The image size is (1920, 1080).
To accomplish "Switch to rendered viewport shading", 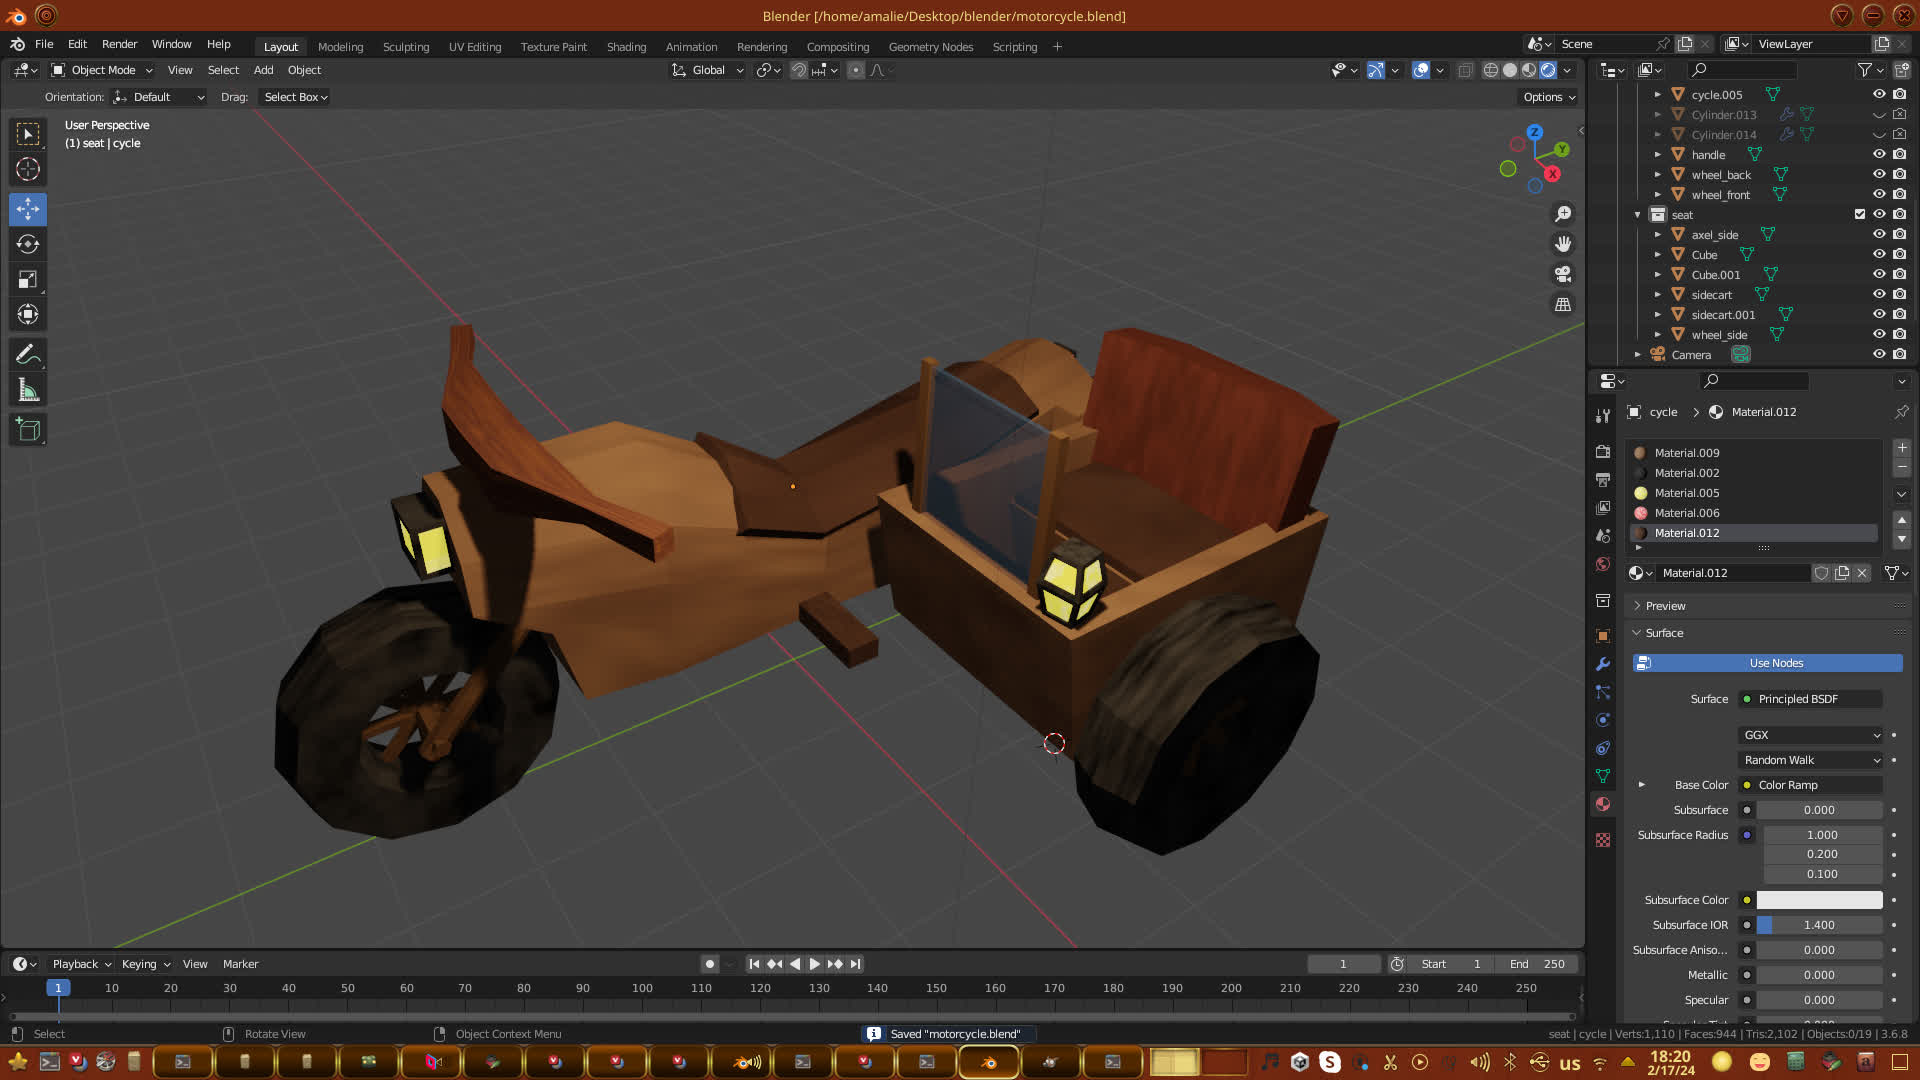I will point(1548,70).
